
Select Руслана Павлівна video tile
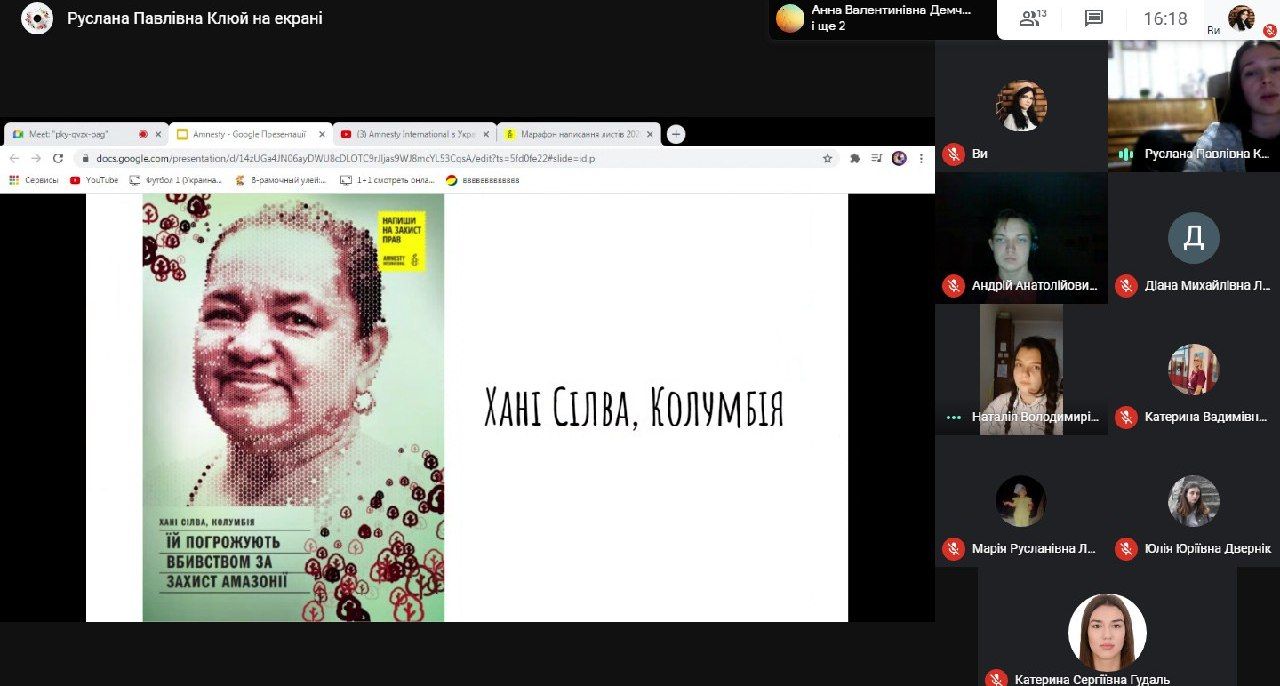pyautogui.click(x=1193, y=105)
